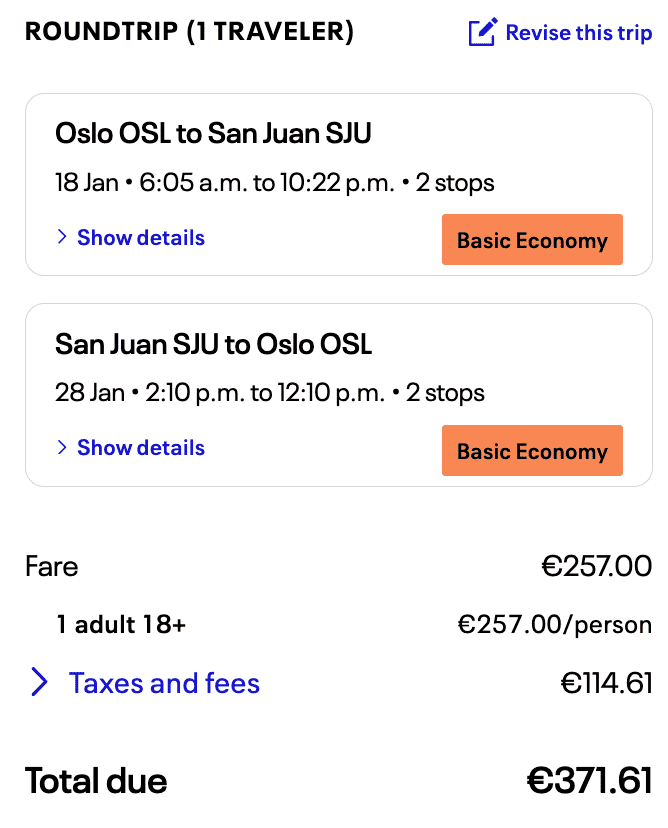Viewport: 668px width, 828px height.
Task: Click the 18 Jan departure time line
Action: tap(274, 183)
